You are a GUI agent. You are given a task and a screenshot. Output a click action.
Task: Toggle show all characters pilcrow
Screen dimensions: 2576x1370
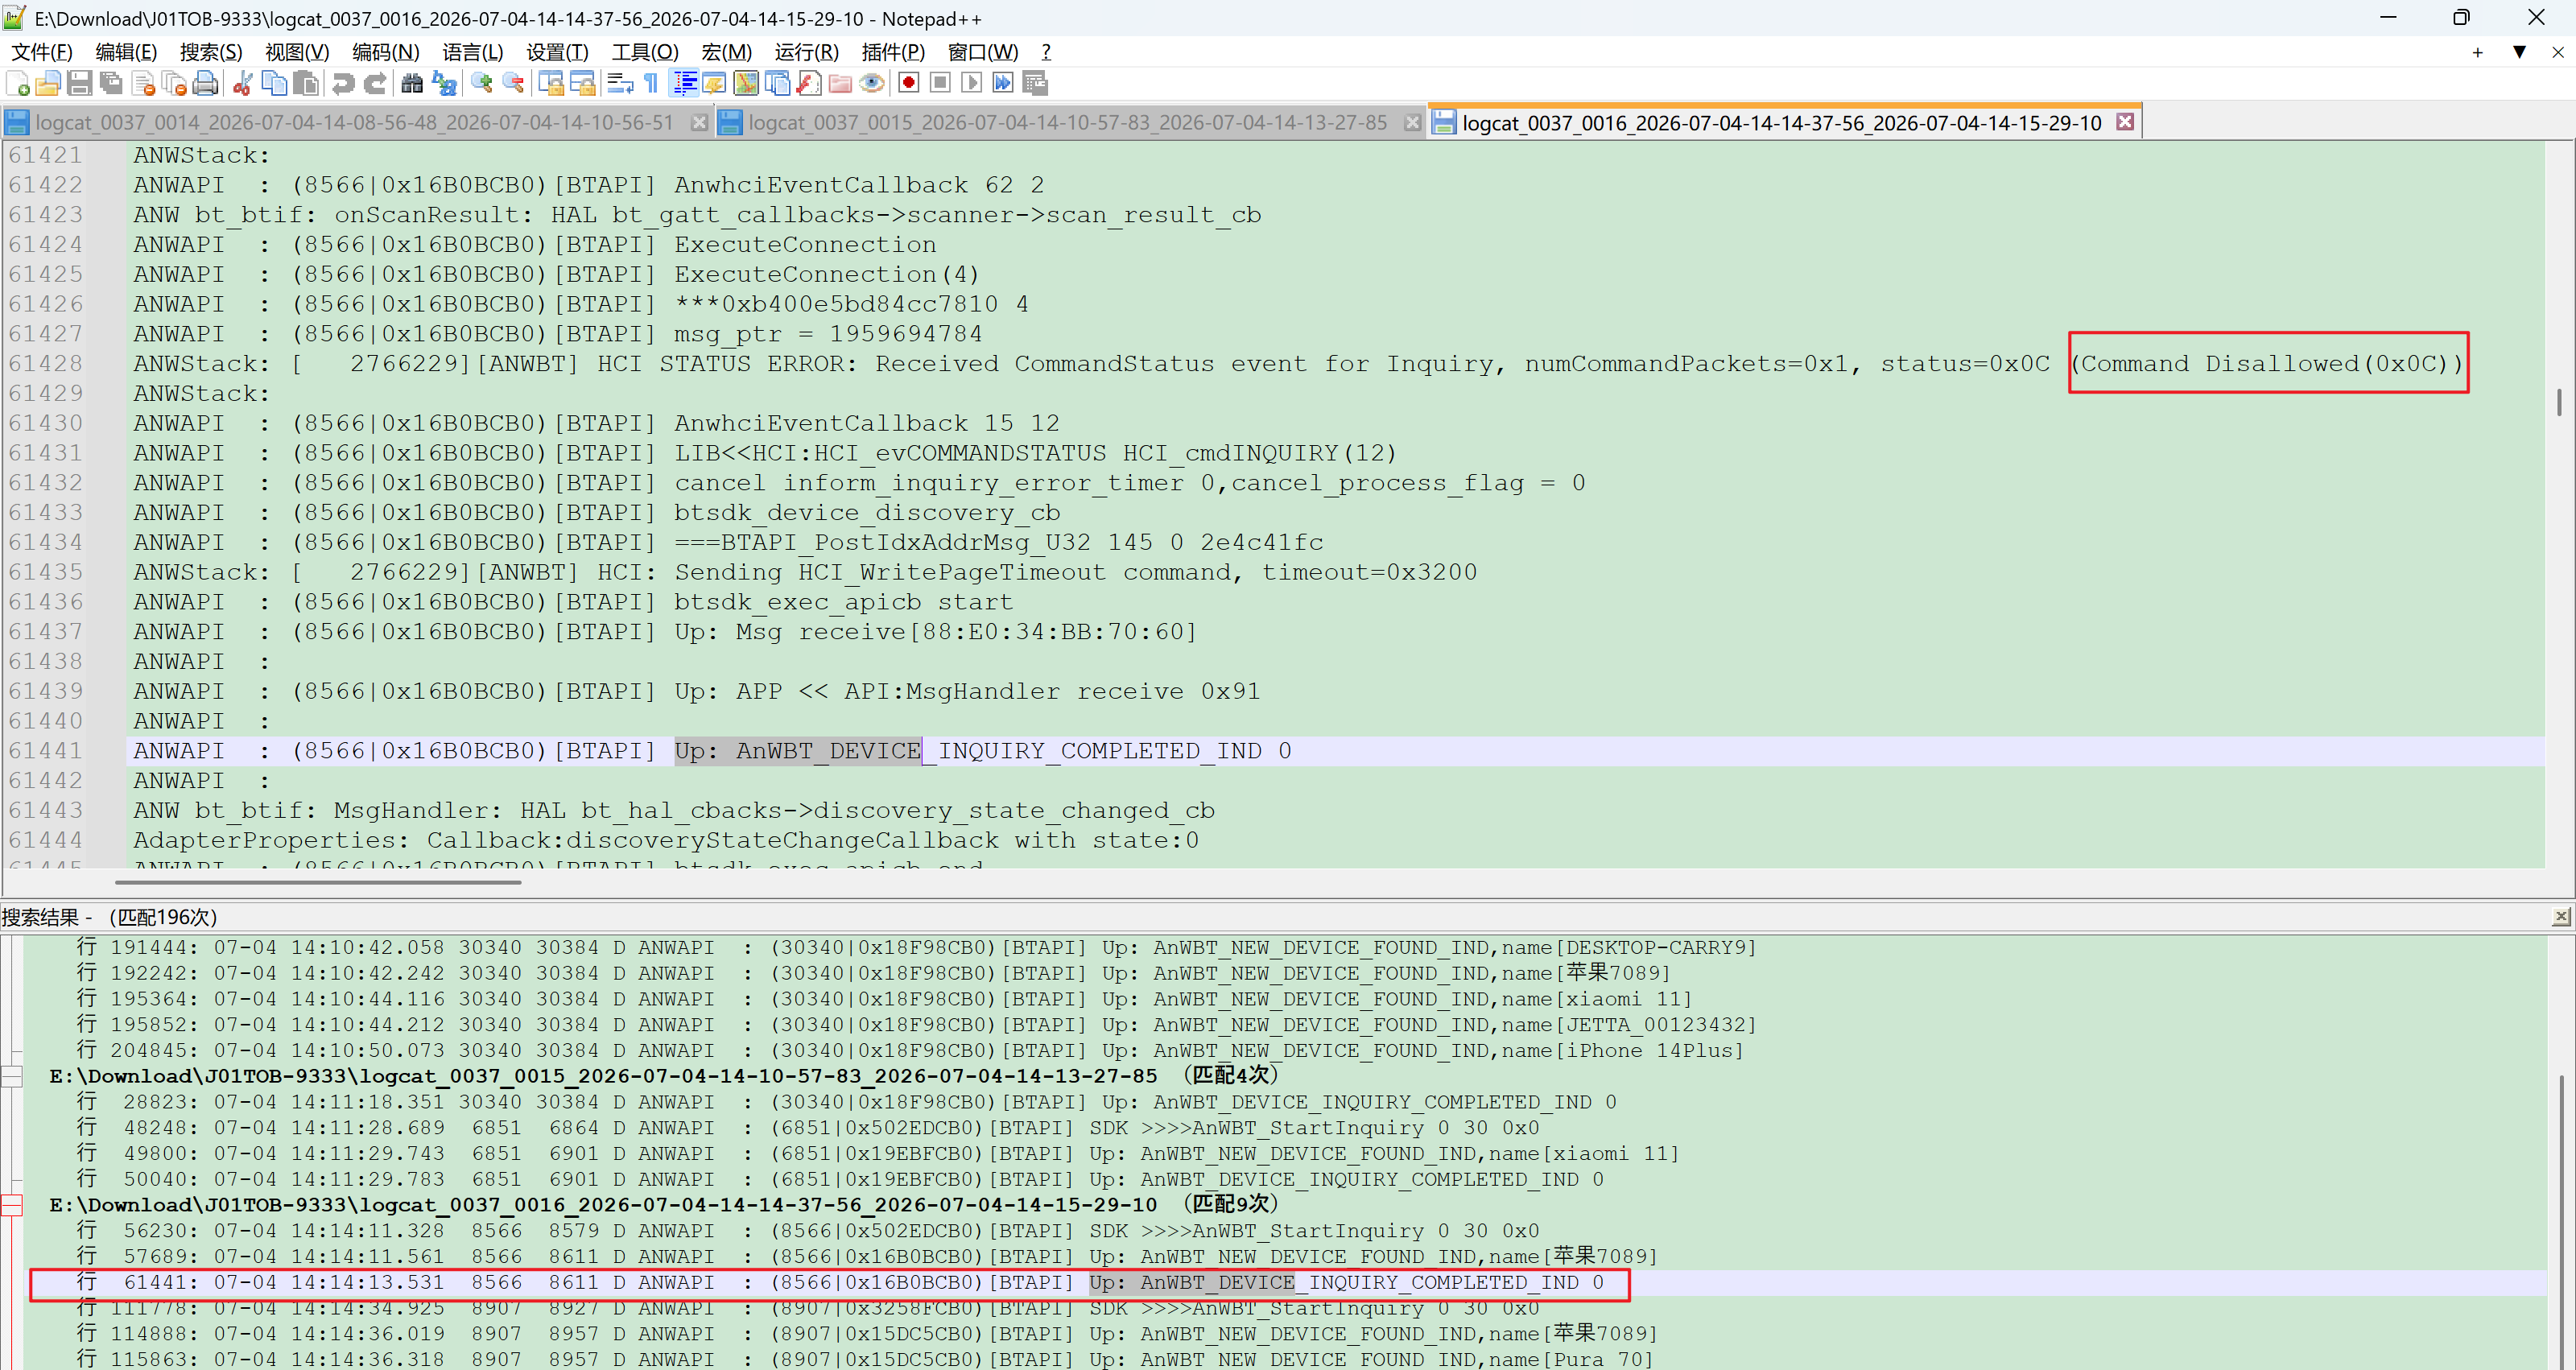point(651,83)
